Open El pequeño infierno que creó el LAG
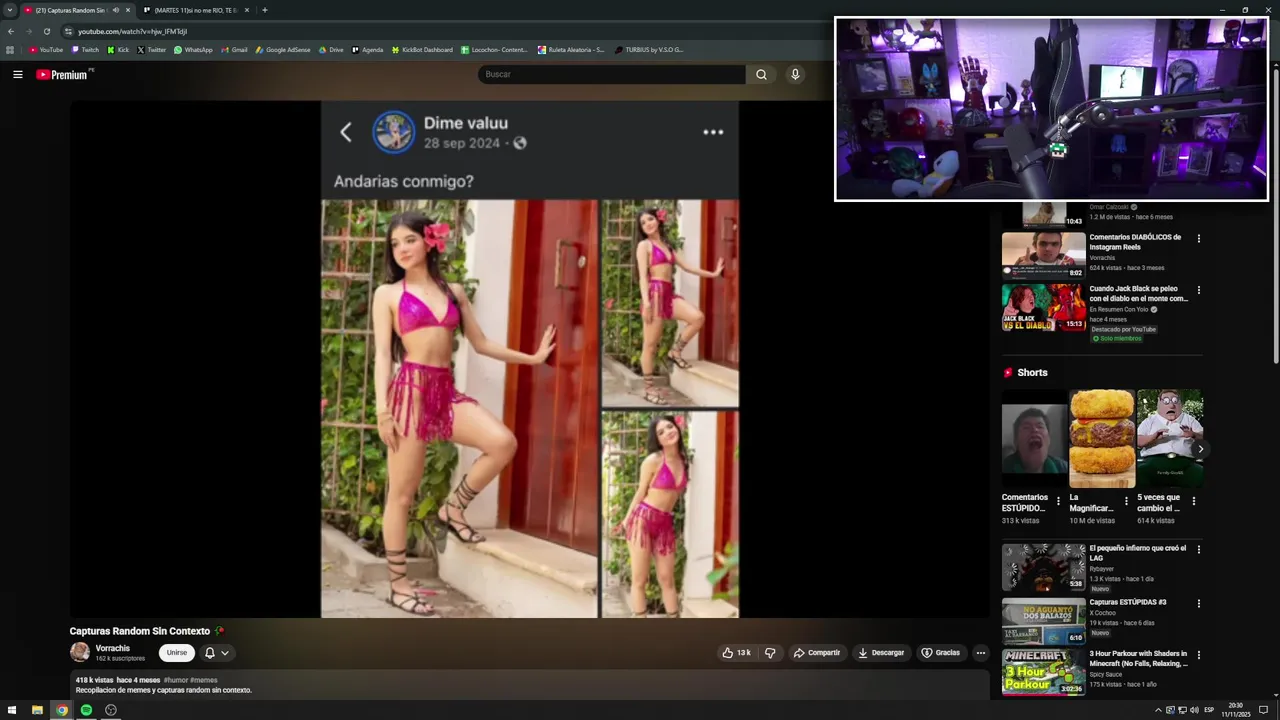 click(1137, 553)
